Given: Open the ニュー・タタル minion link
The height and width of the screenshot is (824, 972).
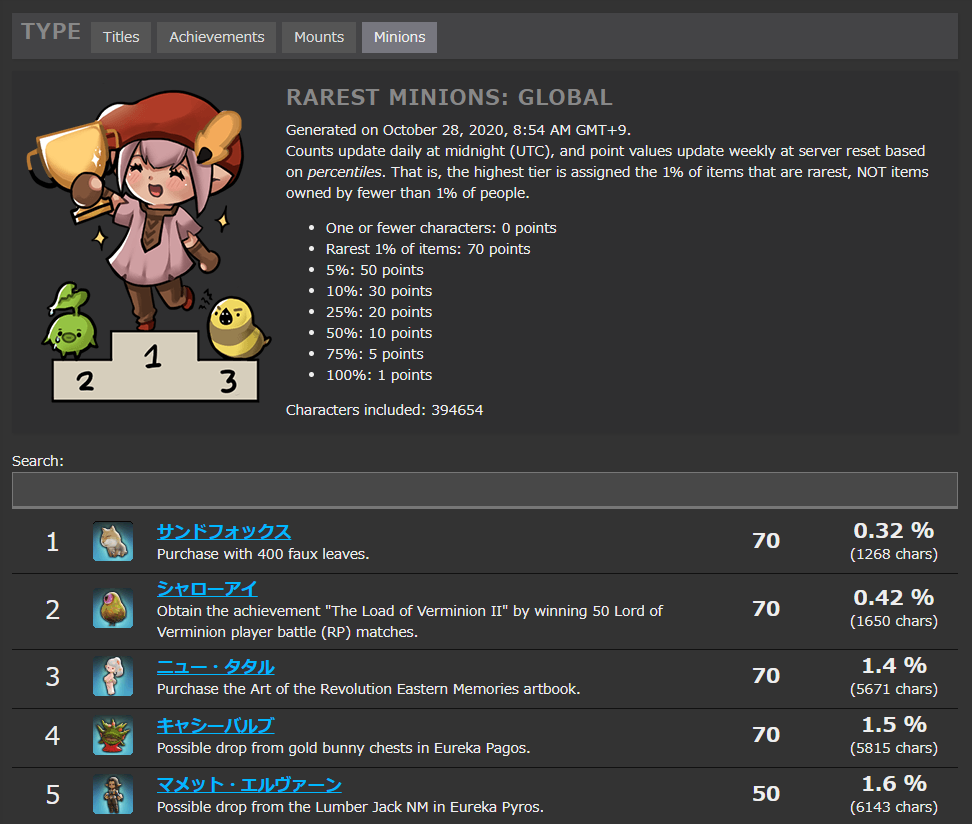Looking at the screenshot, I should (x=216, y=667).
